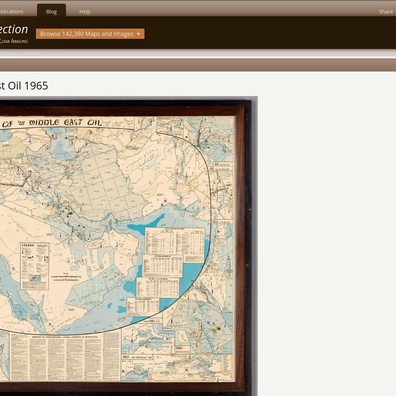
Task: Click the top statistics table inset
Action: [175, 241]
